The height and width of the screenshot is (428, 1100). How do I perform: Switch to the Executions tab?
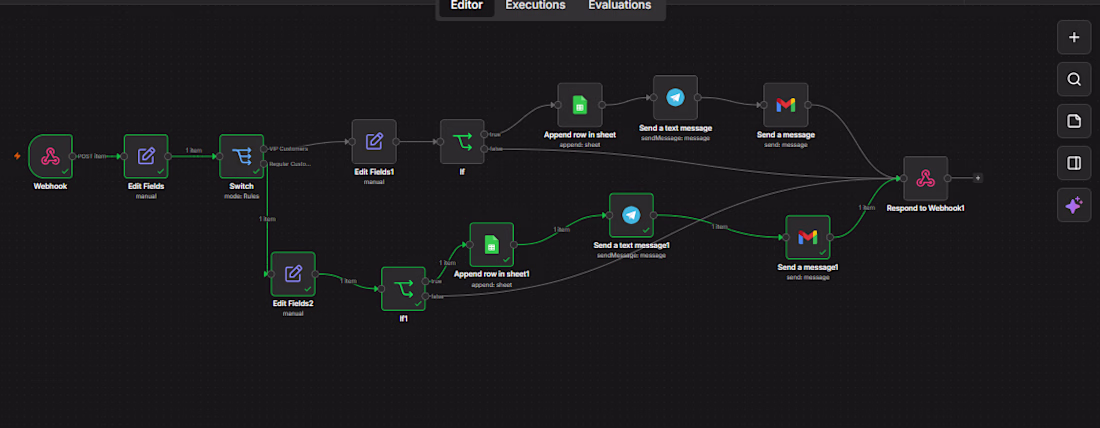point(535,6)
